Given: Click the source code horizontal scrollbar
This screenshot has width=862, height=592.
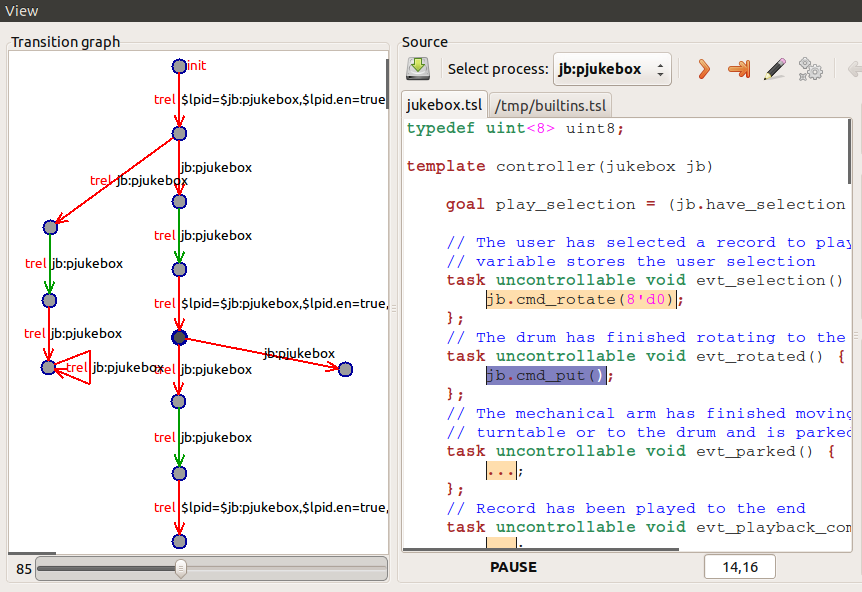Looking at the screenshot, I should (540, 551).
